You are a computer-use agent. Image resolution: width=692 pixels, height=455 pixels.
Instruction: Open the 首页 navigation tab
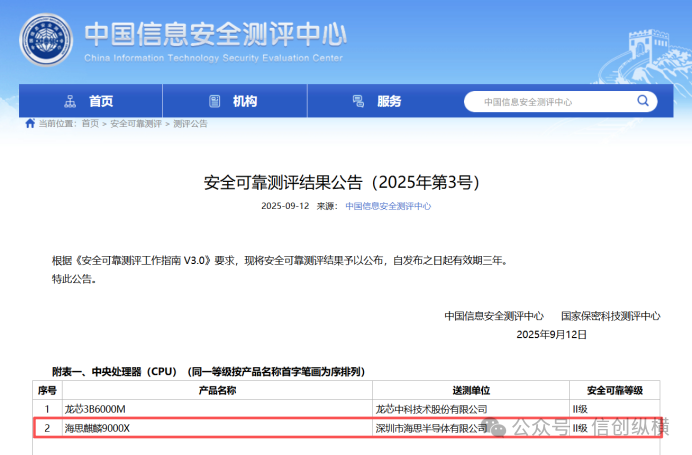[90, 101]
